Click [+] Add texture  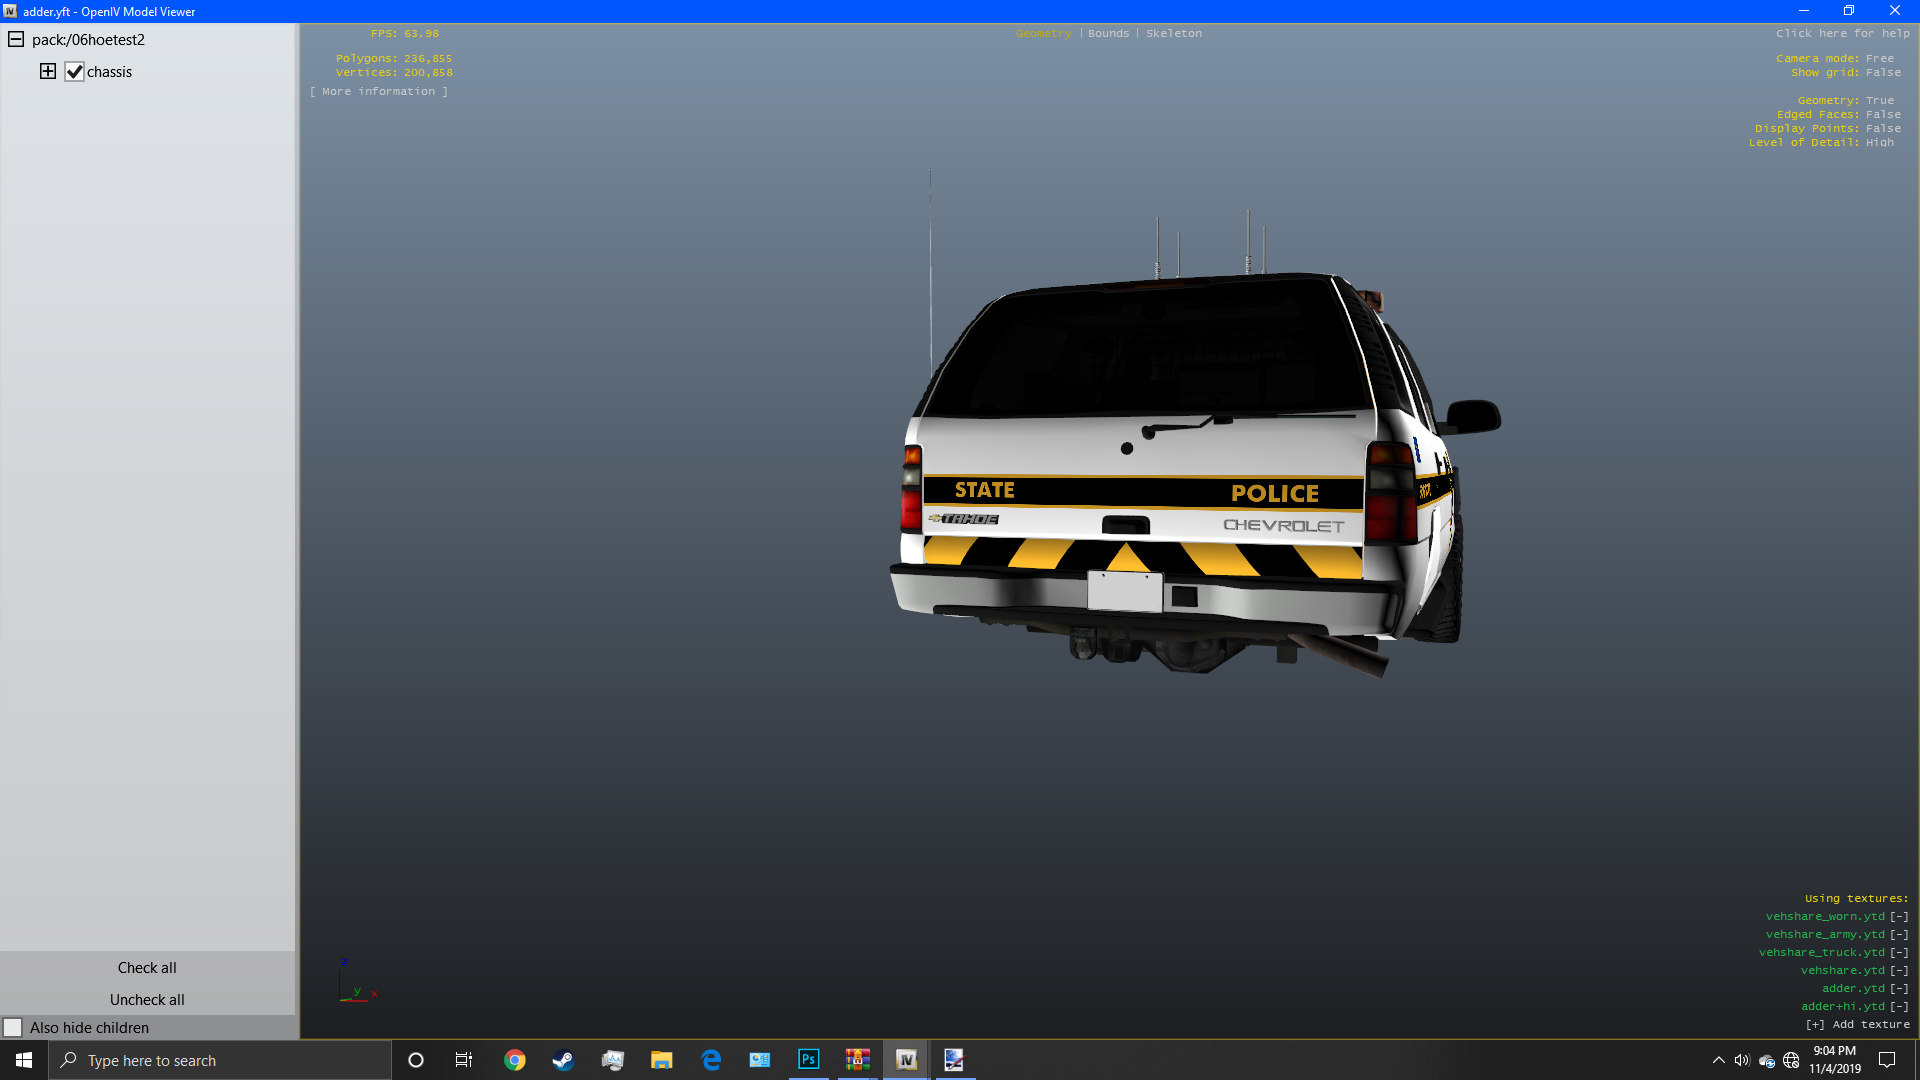point(1857,1024)
